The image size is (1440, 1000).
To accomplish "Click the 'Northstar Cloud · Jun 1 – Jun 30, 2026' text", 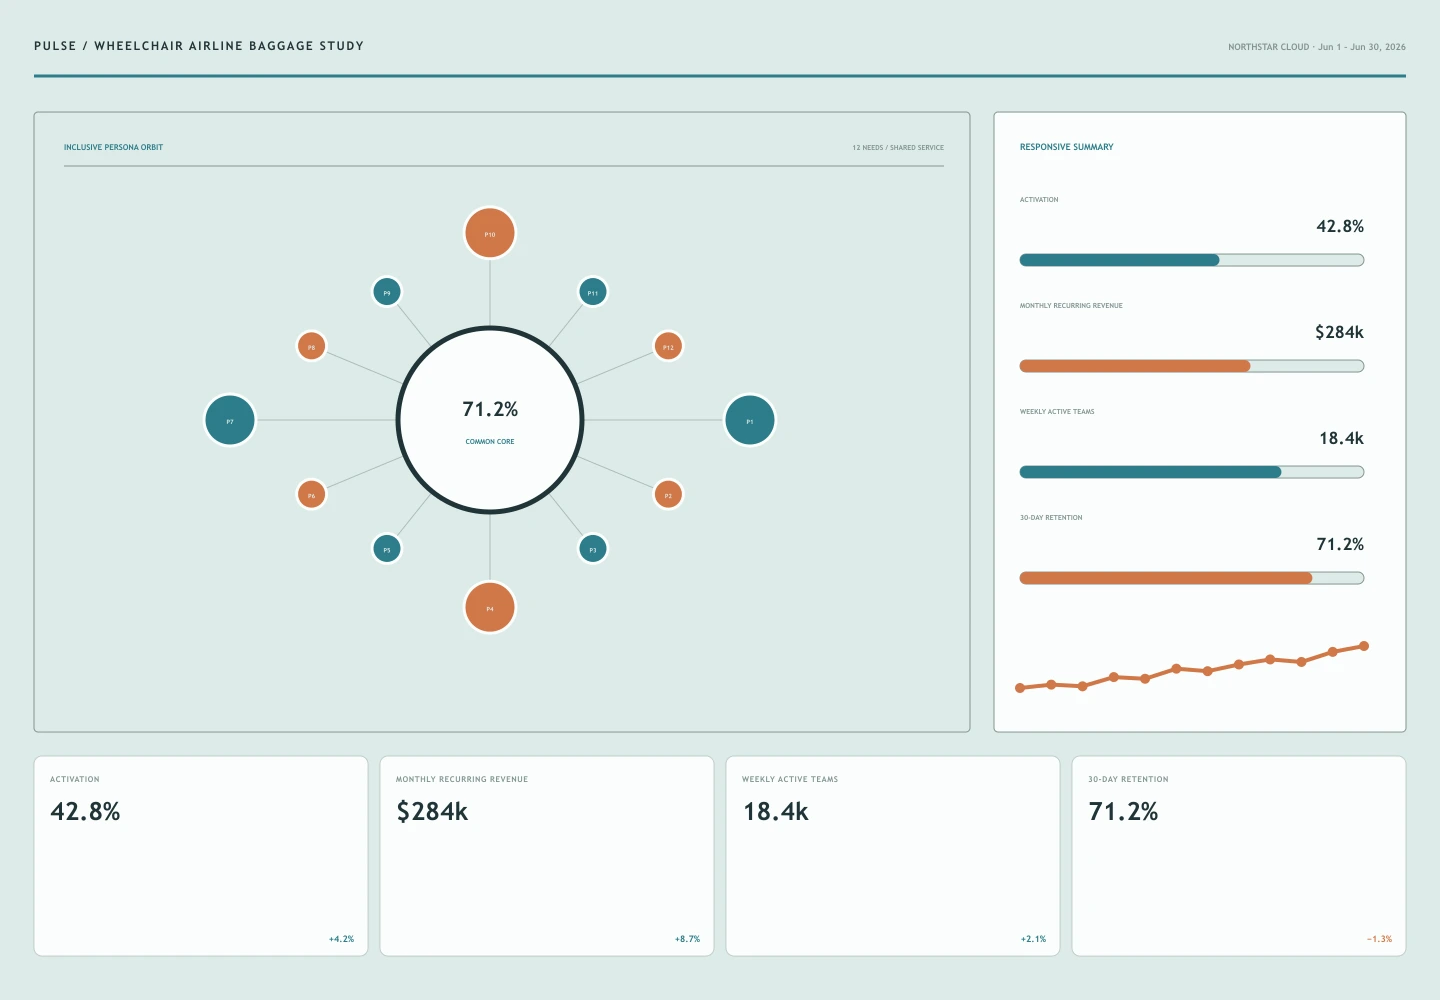I will (1317, 47).
